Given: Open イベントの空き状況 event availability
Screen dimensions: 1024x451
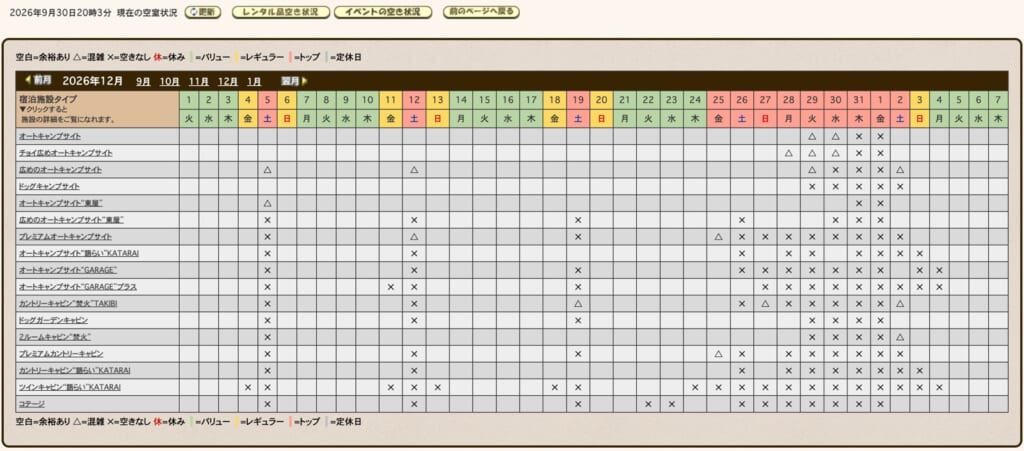Looking at the screenshot, I should point(383,12).
